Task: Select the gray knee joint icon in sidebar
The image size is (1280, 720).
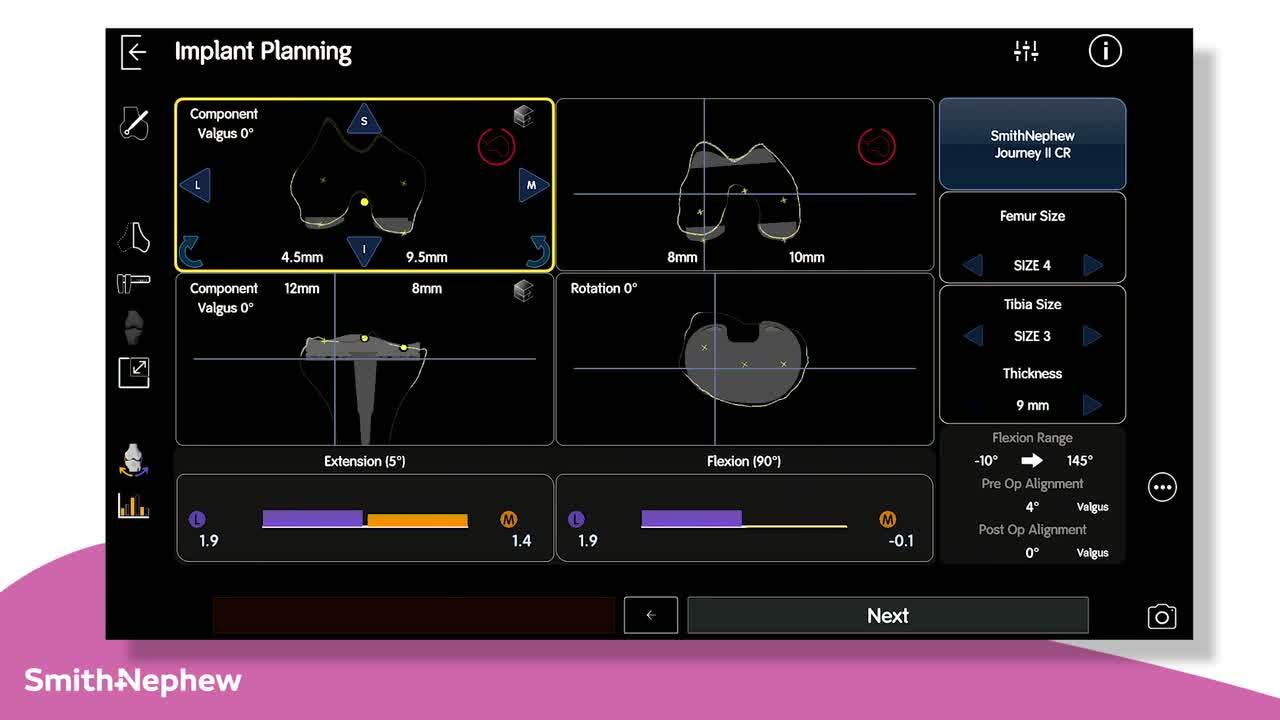Action: [x=134, y=327]
